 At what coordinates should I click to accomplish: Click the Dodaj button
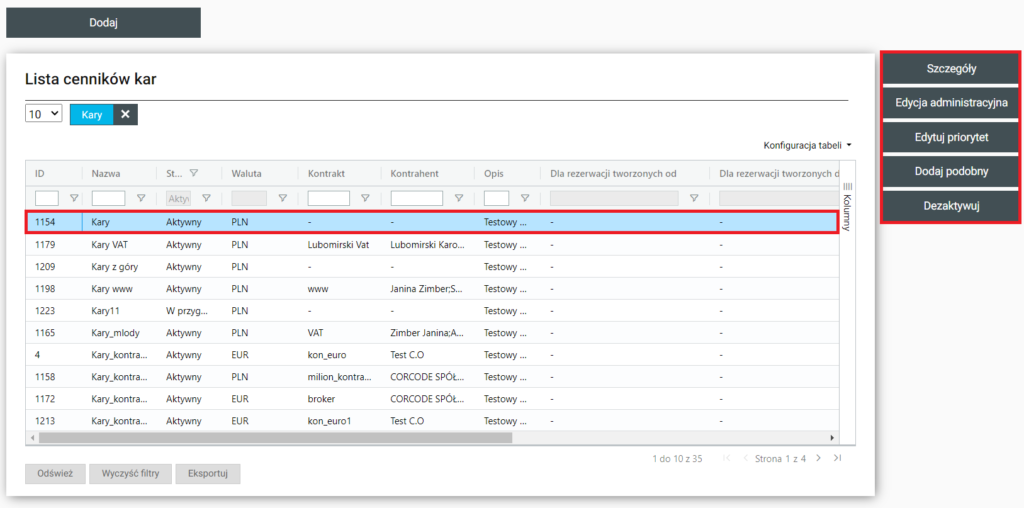click(x=104, y=23)
